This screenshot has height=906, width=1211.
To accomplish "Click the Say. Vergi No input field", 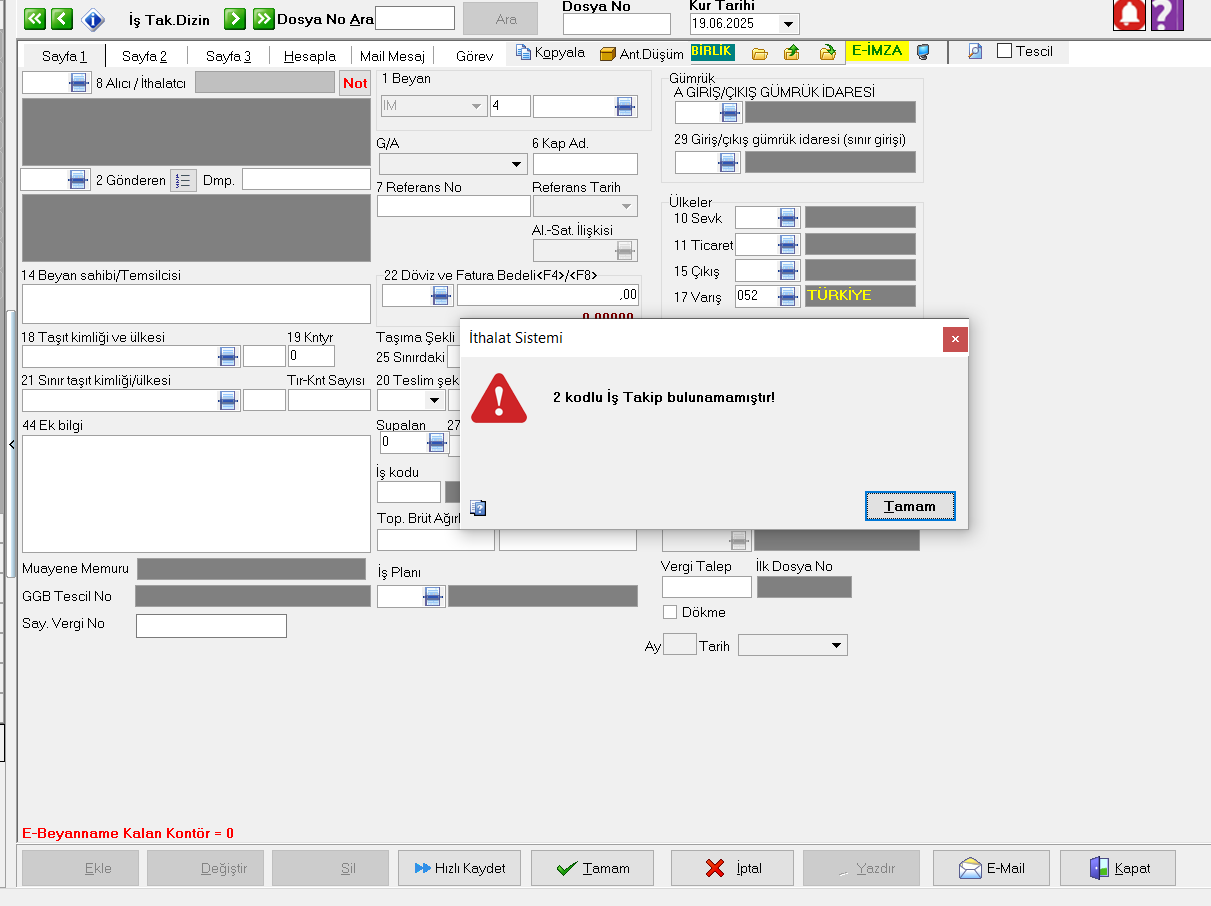I will point(211,626).
